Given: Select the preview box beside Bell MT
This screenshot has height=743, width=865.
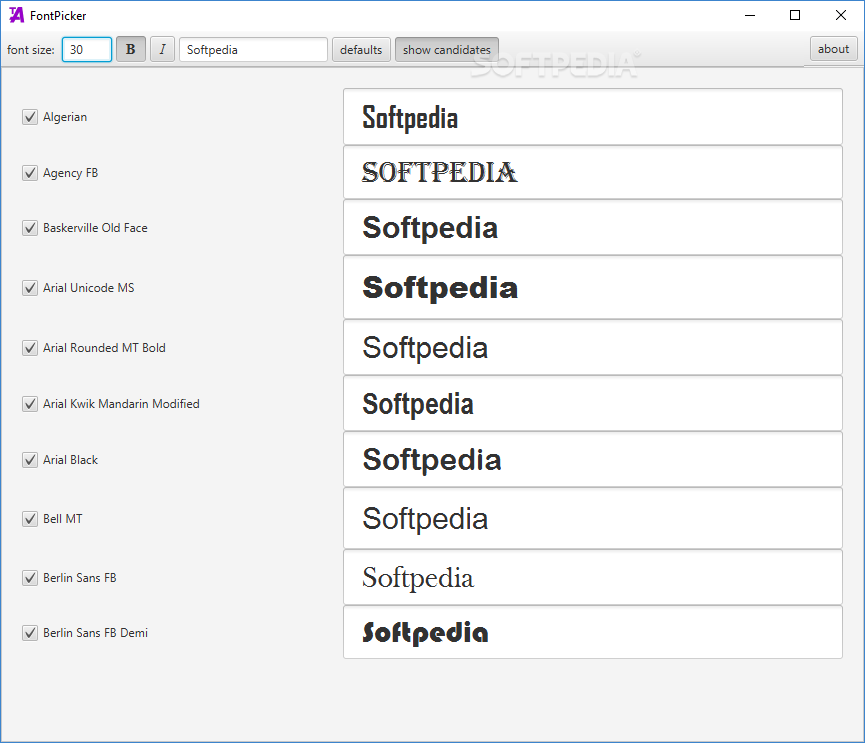Looking at the screenshot, I should tap(593, 519).
